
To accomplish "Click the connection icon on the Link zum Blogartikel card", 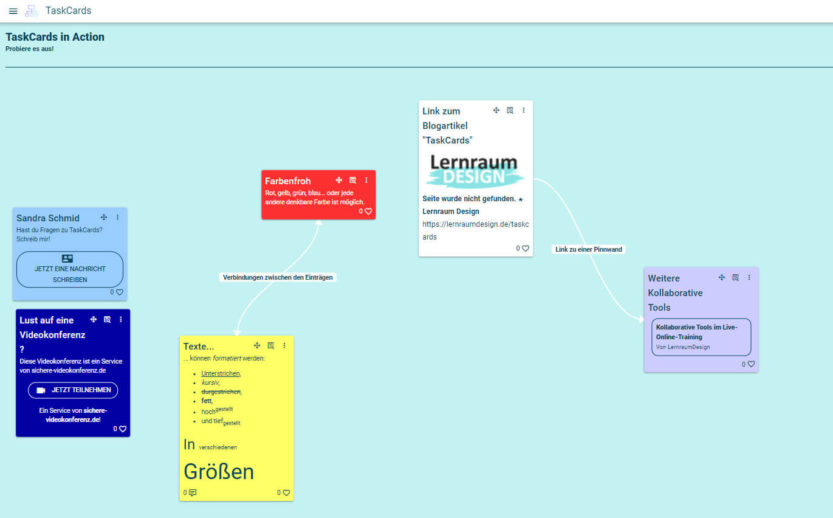I will pos(510,110).
